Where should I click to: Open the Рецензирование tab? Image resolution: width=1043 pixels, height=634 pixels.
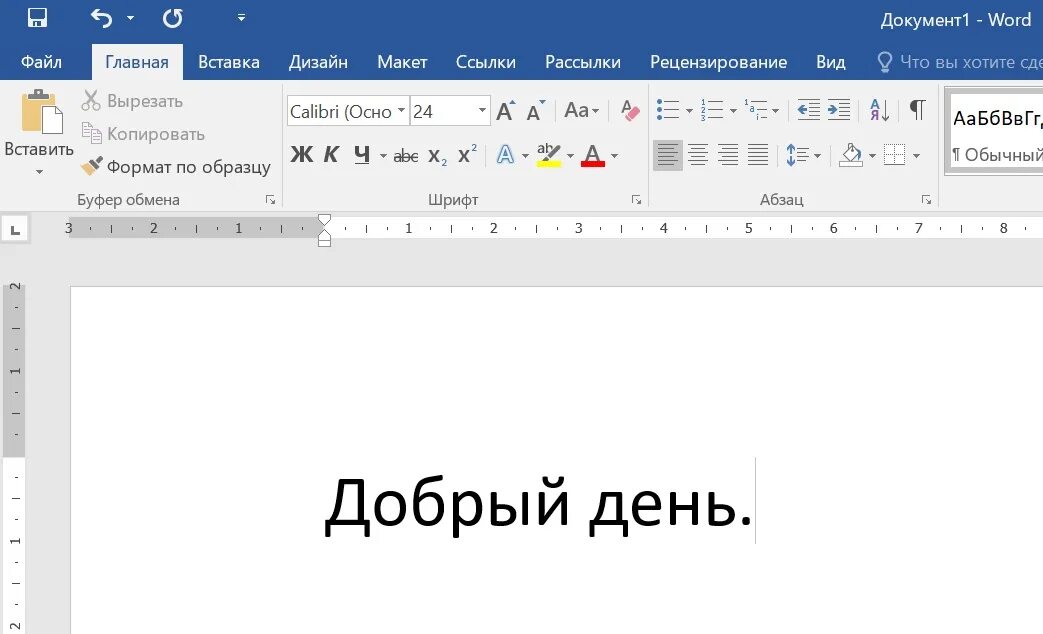pyautogui.click(x=719, y=61)
